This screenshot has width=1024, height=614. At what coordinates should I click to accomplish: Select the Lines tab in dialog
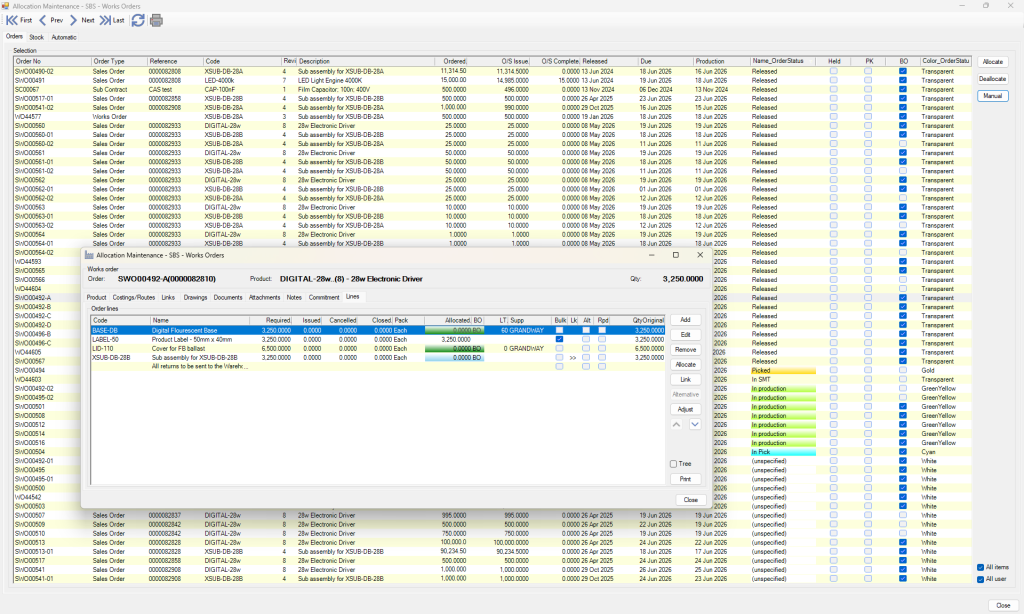(353, 297)
